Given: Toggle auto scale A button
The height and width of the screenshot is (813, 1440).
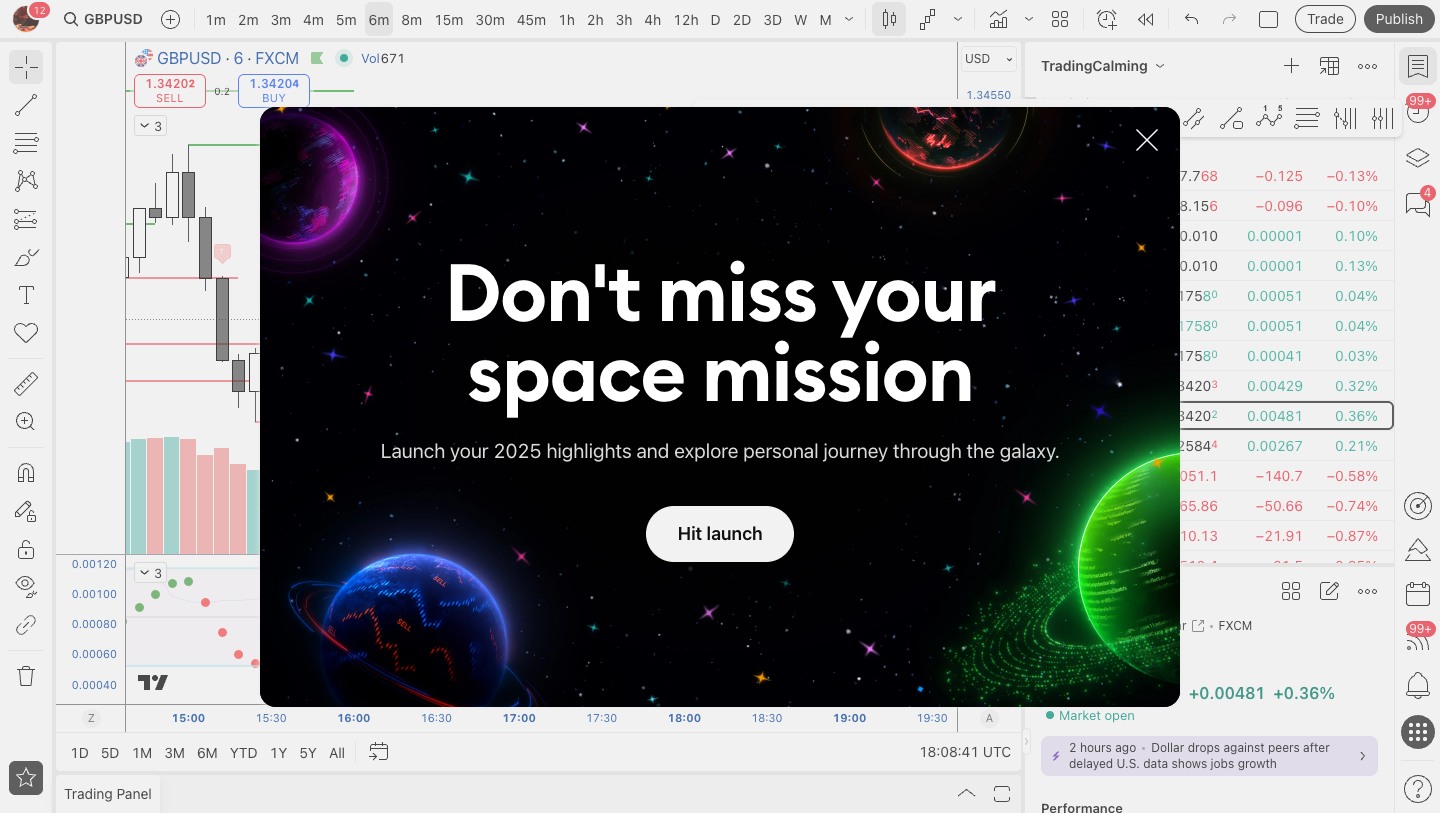Looking at the screenshot, I should (990, 718).
